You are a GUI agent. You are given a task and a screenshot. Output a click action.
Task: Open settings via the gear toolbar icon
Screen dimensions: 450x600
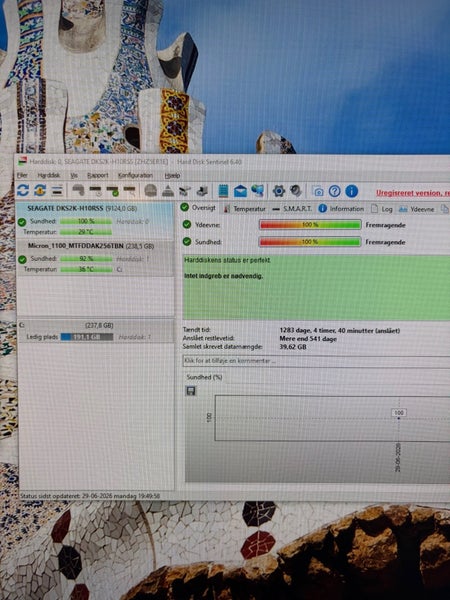[x=279, y=191]
